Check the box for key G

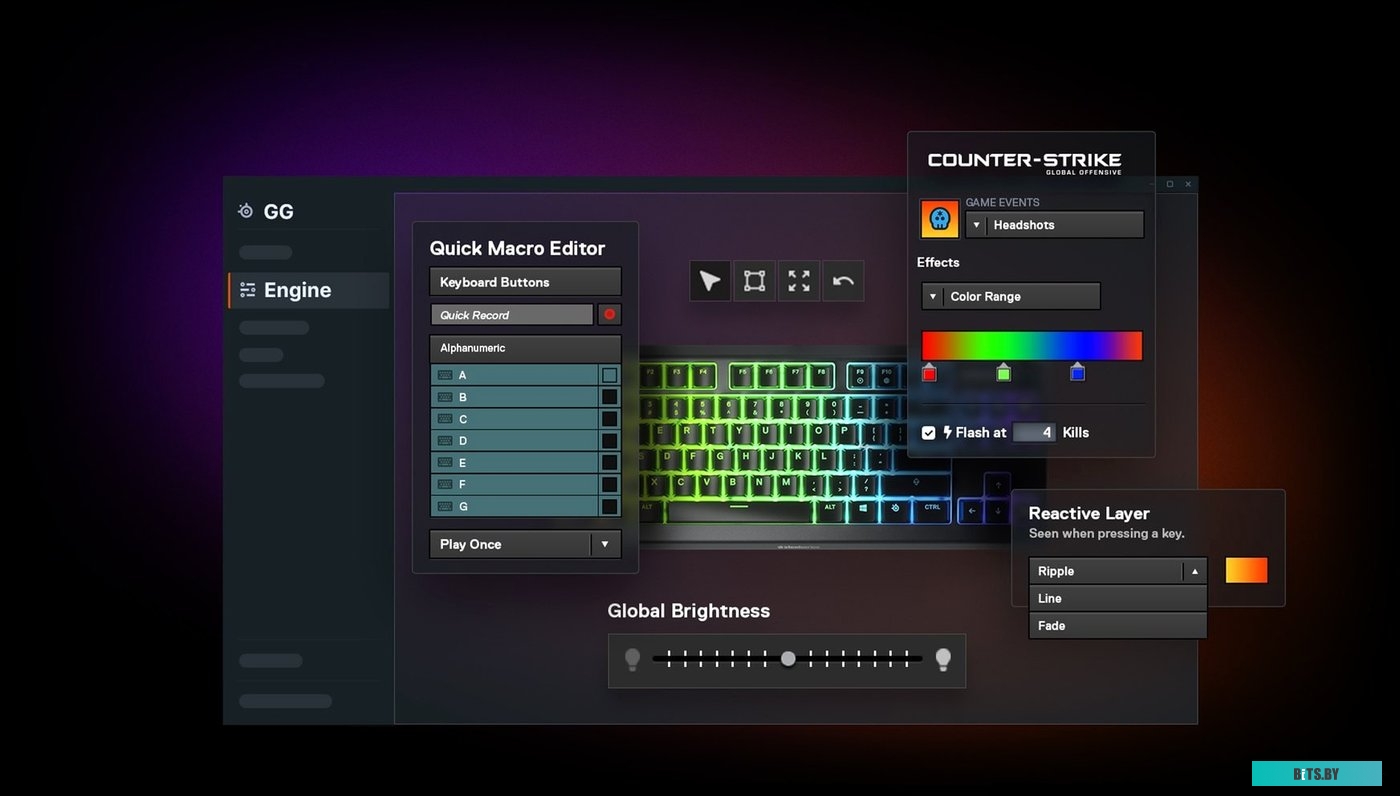coord(609,507)
